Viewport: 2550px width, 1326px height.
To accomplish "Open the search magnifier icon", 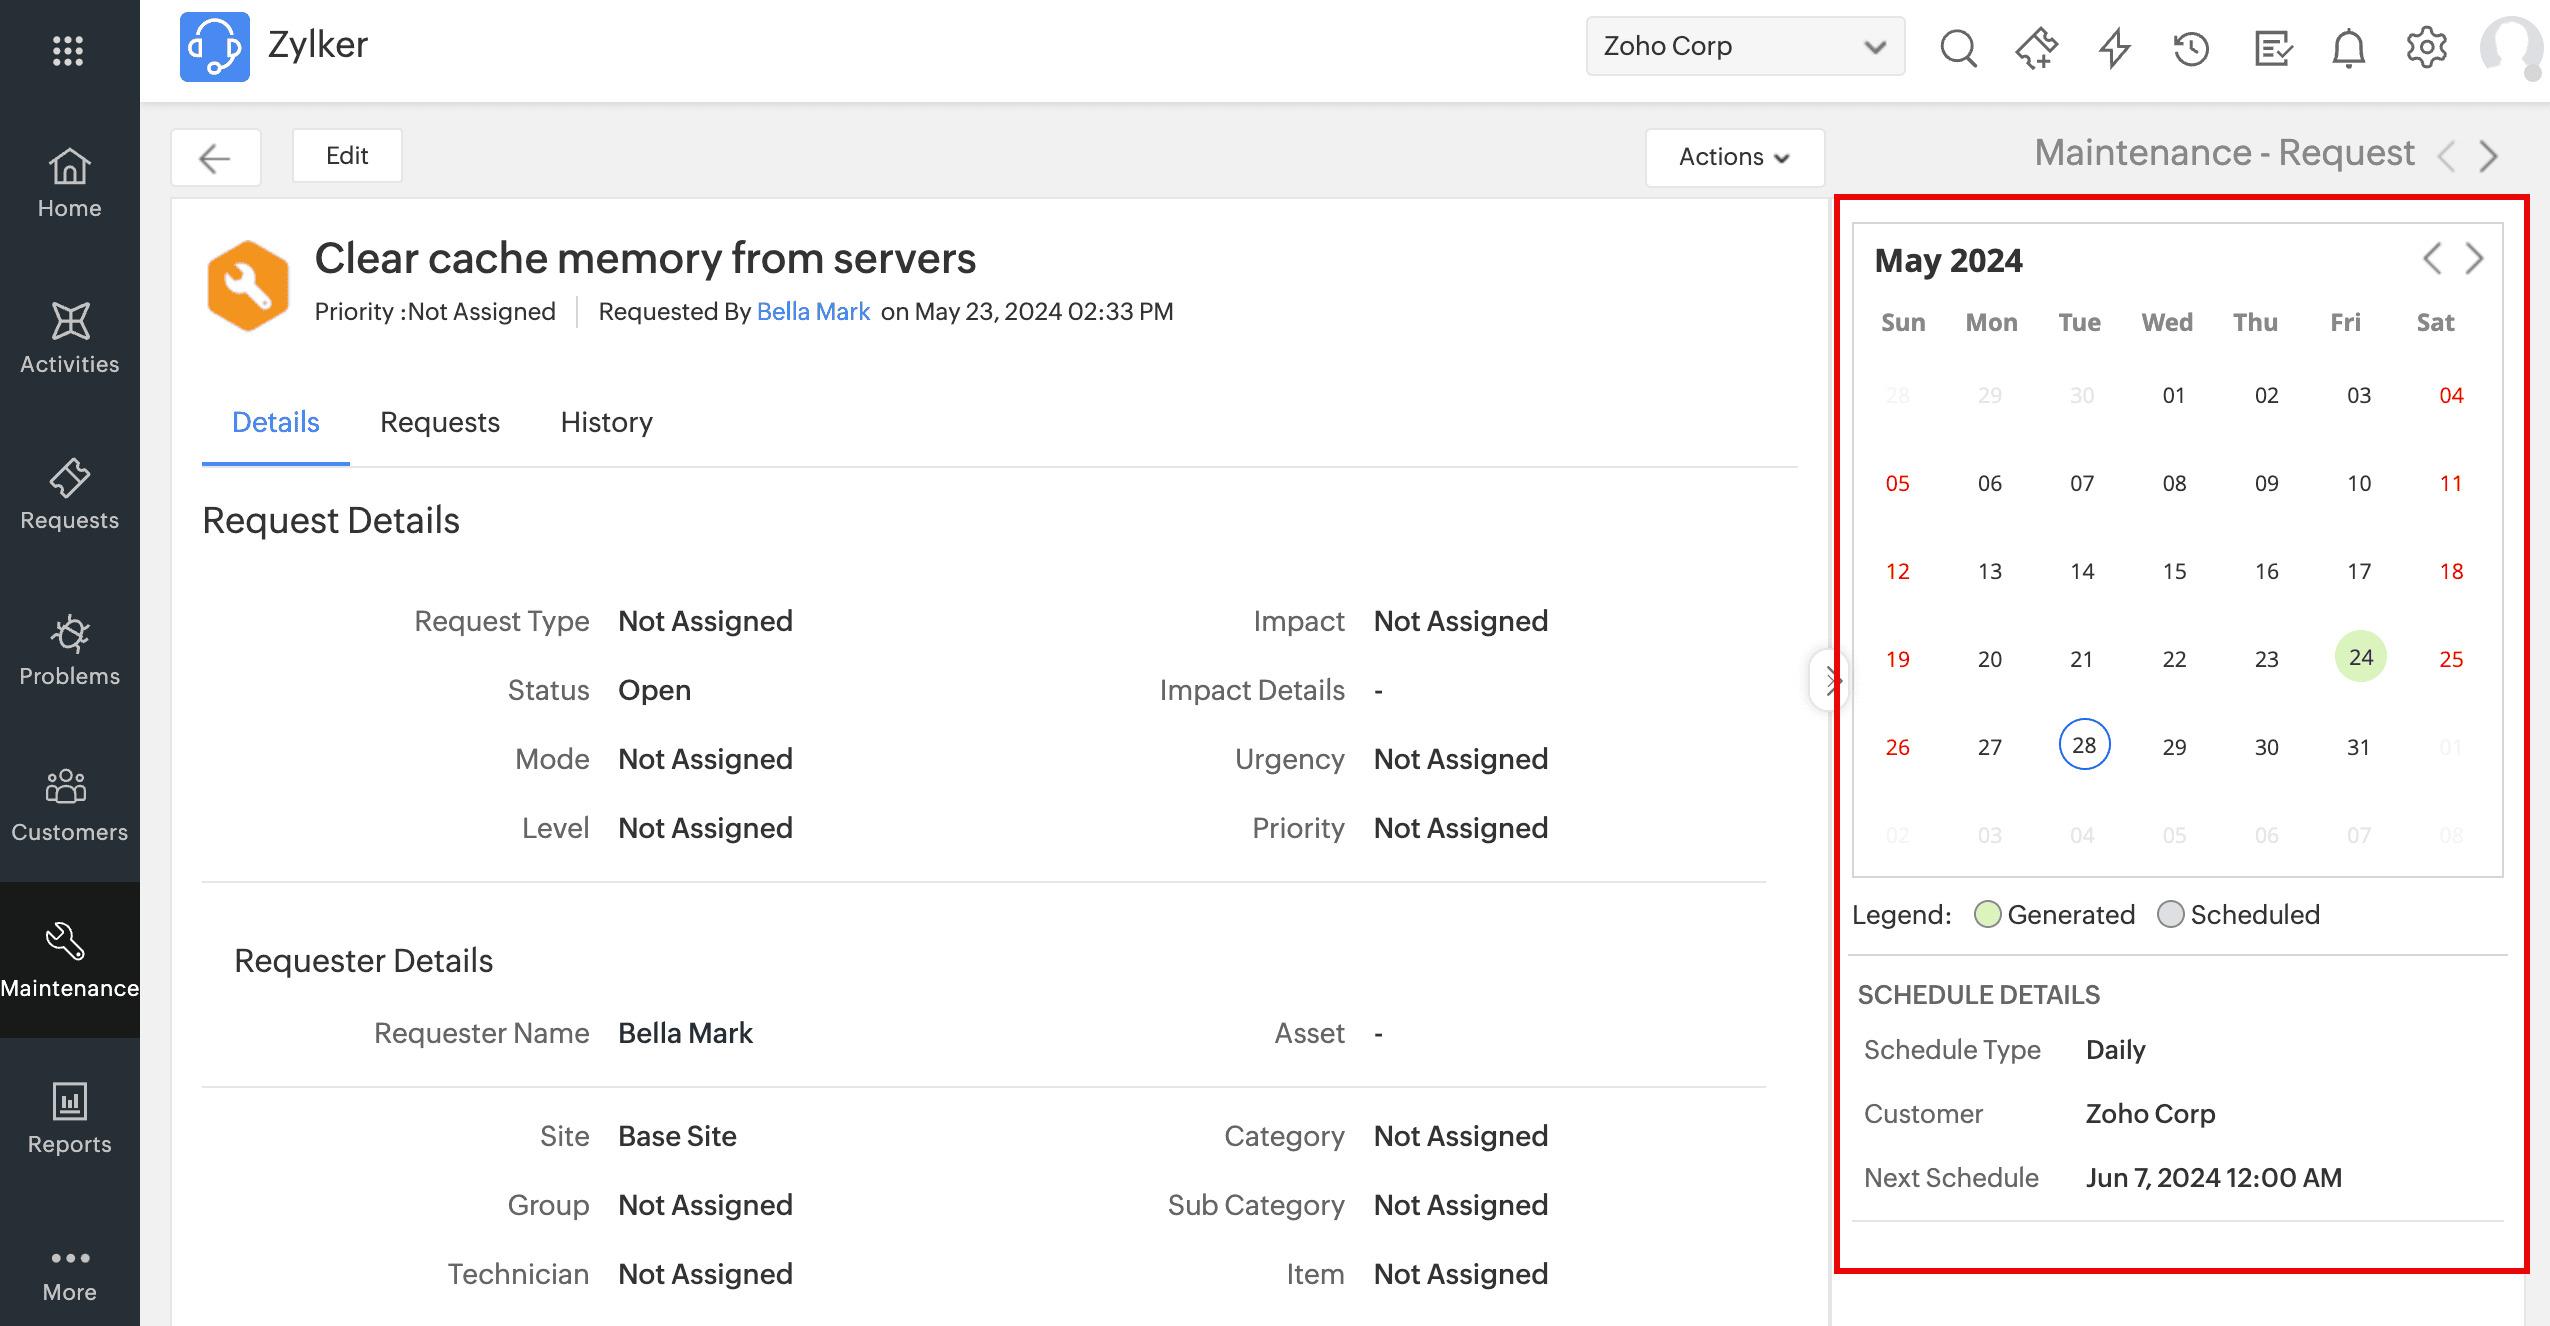I will pyautogui.click(x=1958, y=47).
